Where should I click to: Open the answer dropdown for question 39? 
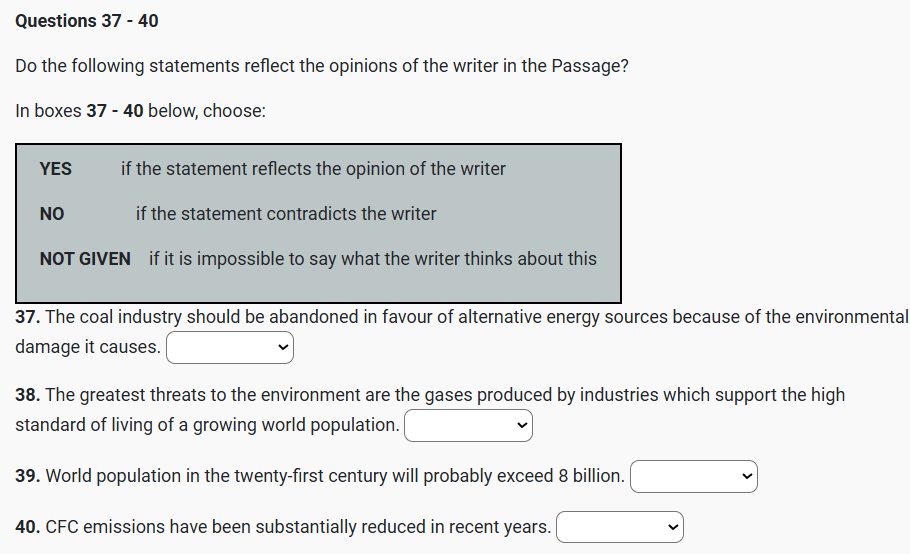coord(693,477)
